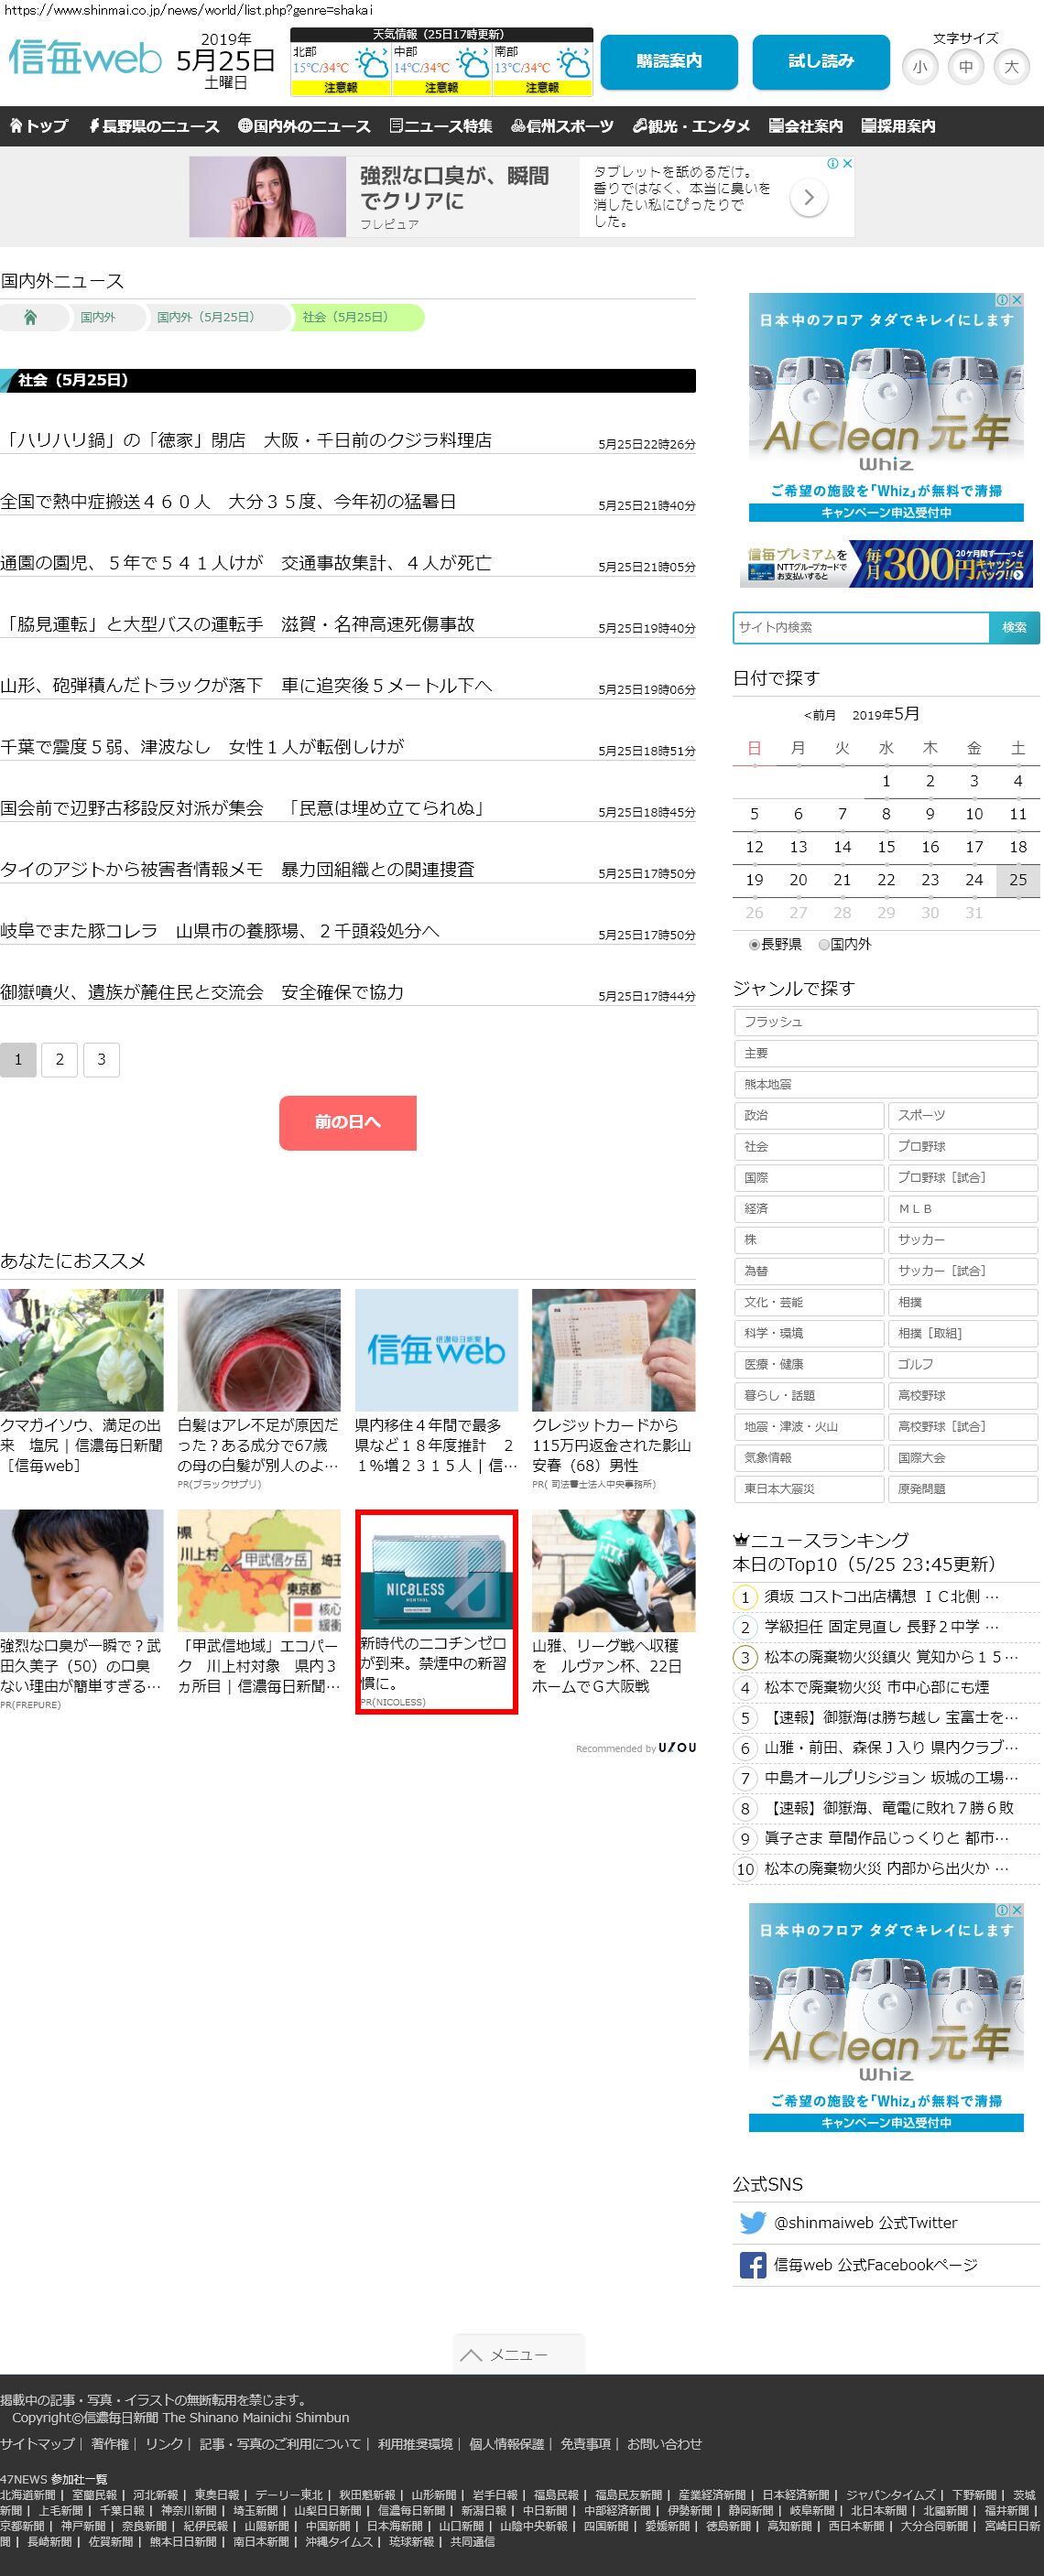Viewport: 1044px width, 2576px height.
Task: Open the 信毎プレミアム 300円 banner
Action: tap(886, 564)
